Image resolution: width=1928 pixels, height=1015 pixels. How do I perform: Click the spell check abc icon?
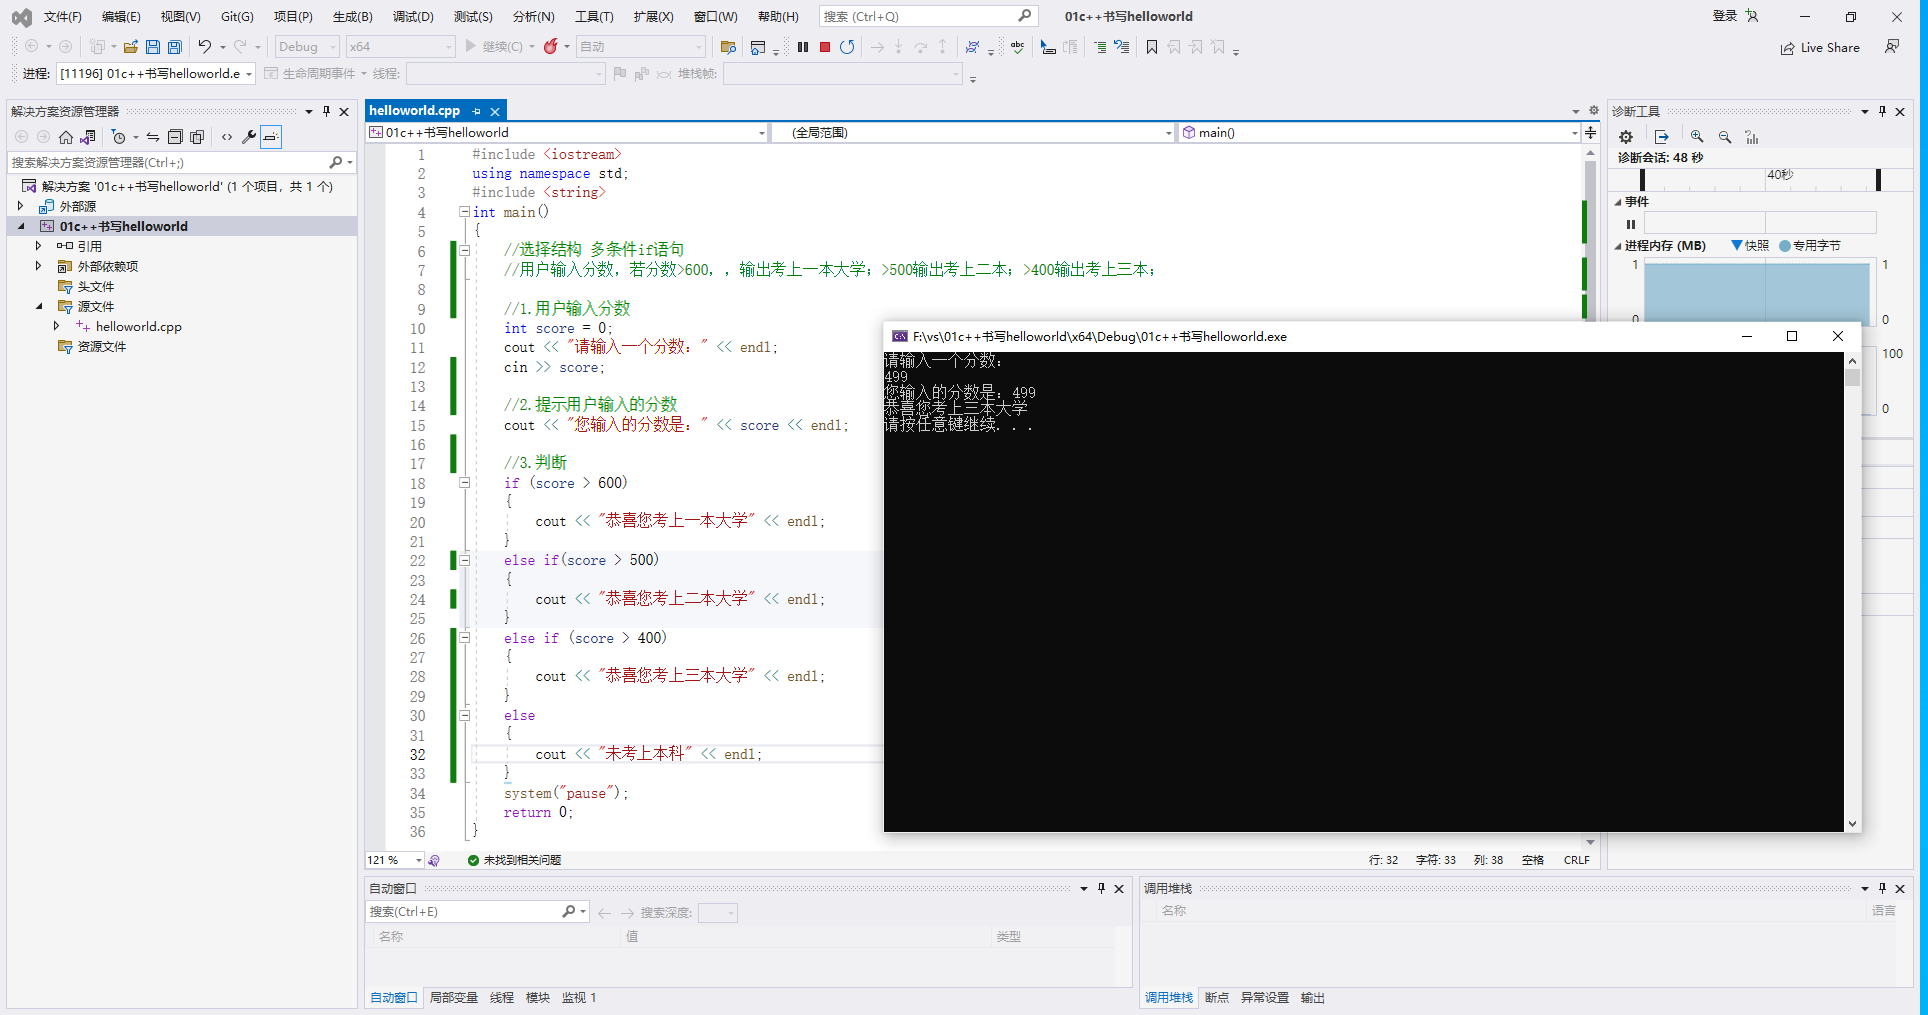click(1017, 47)
